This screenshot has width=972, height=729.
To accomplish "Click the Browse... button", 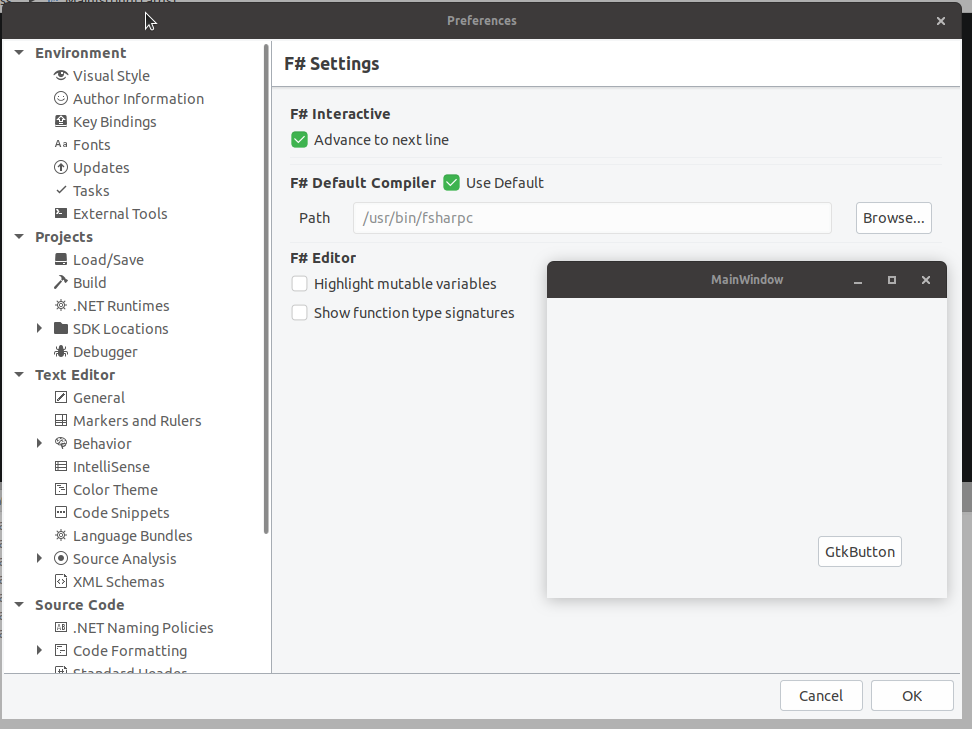I will pos(893,218).
